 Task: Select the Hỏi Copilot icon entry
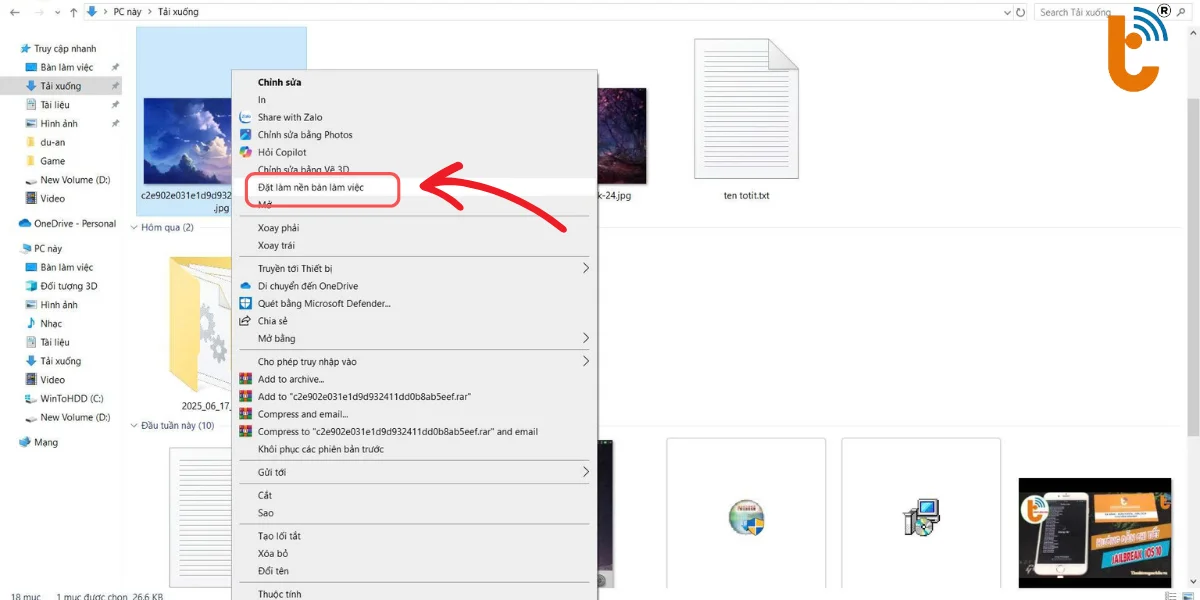pyautogui.click(x=246, y=152)
